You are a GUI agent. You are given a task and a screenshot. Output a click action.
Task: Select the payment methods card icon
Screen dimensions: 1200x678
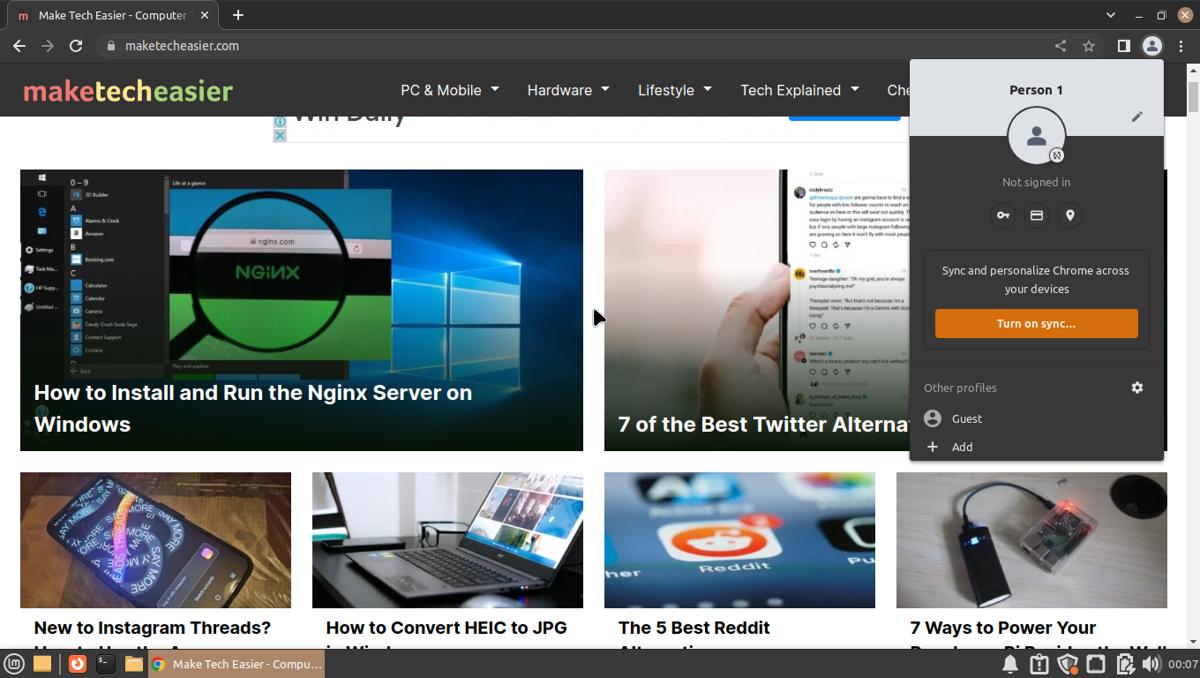(x=1036, y=215)
